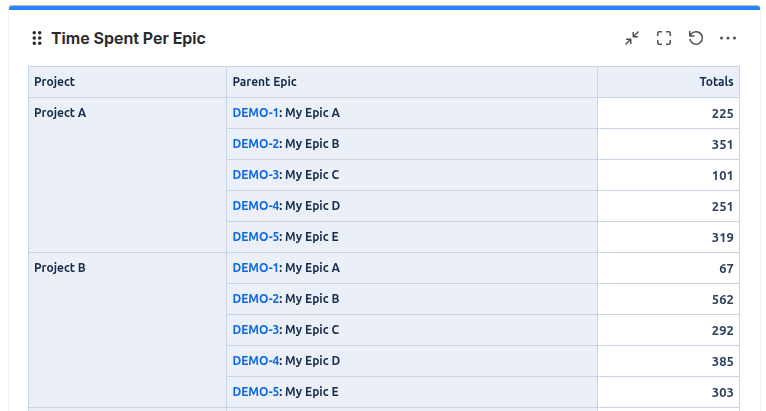Open DEMO-1 link under Project B

(x=255, y=268)
